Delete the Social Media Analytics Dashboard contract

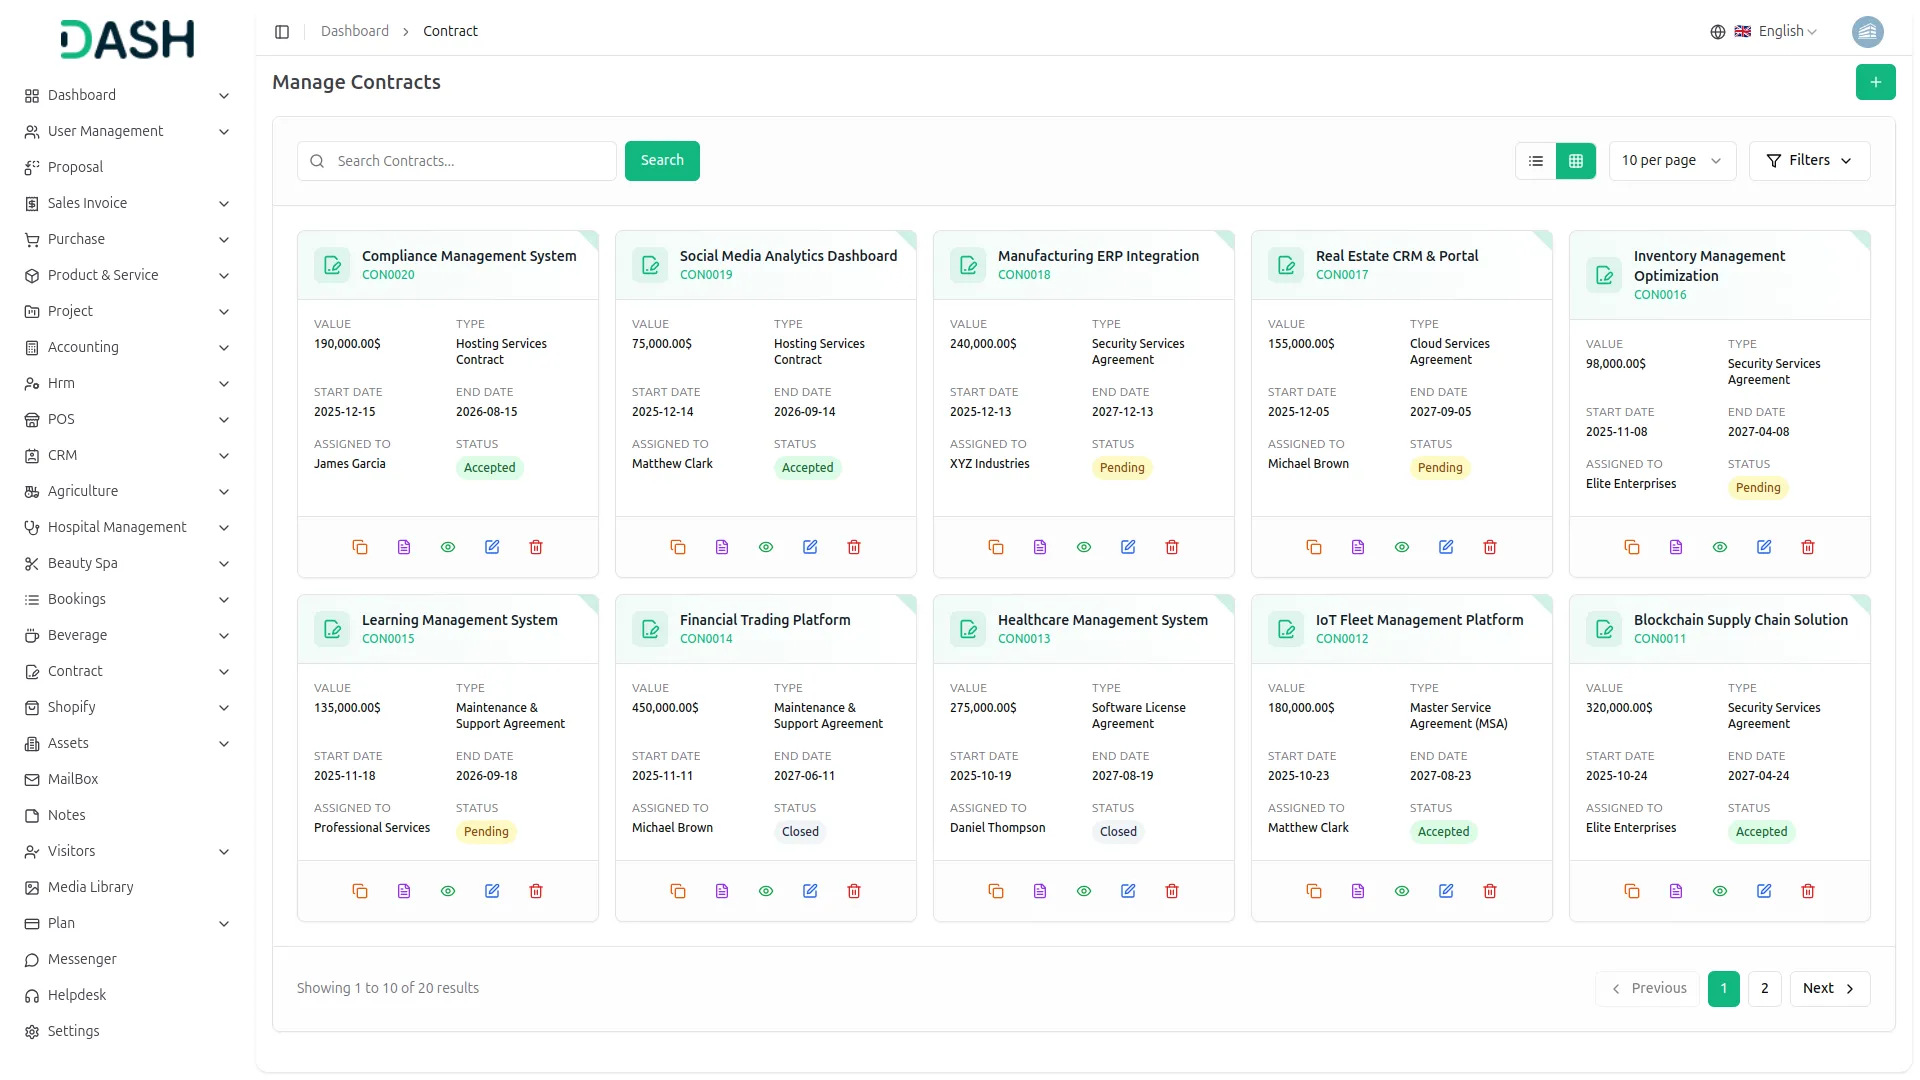point(854,547)
